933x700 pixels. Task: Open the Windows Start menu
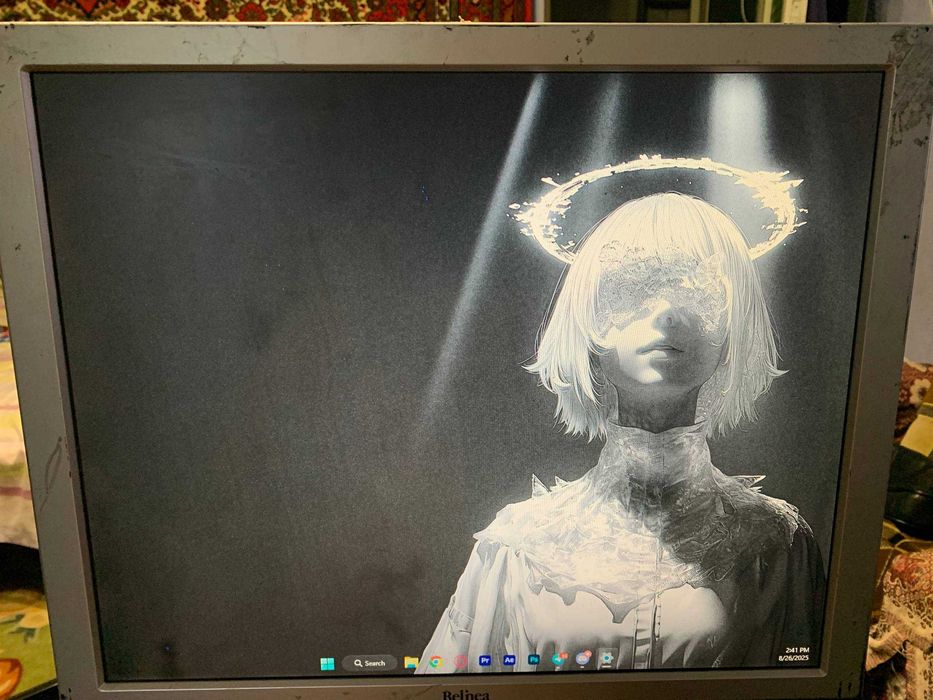[327, 664]
